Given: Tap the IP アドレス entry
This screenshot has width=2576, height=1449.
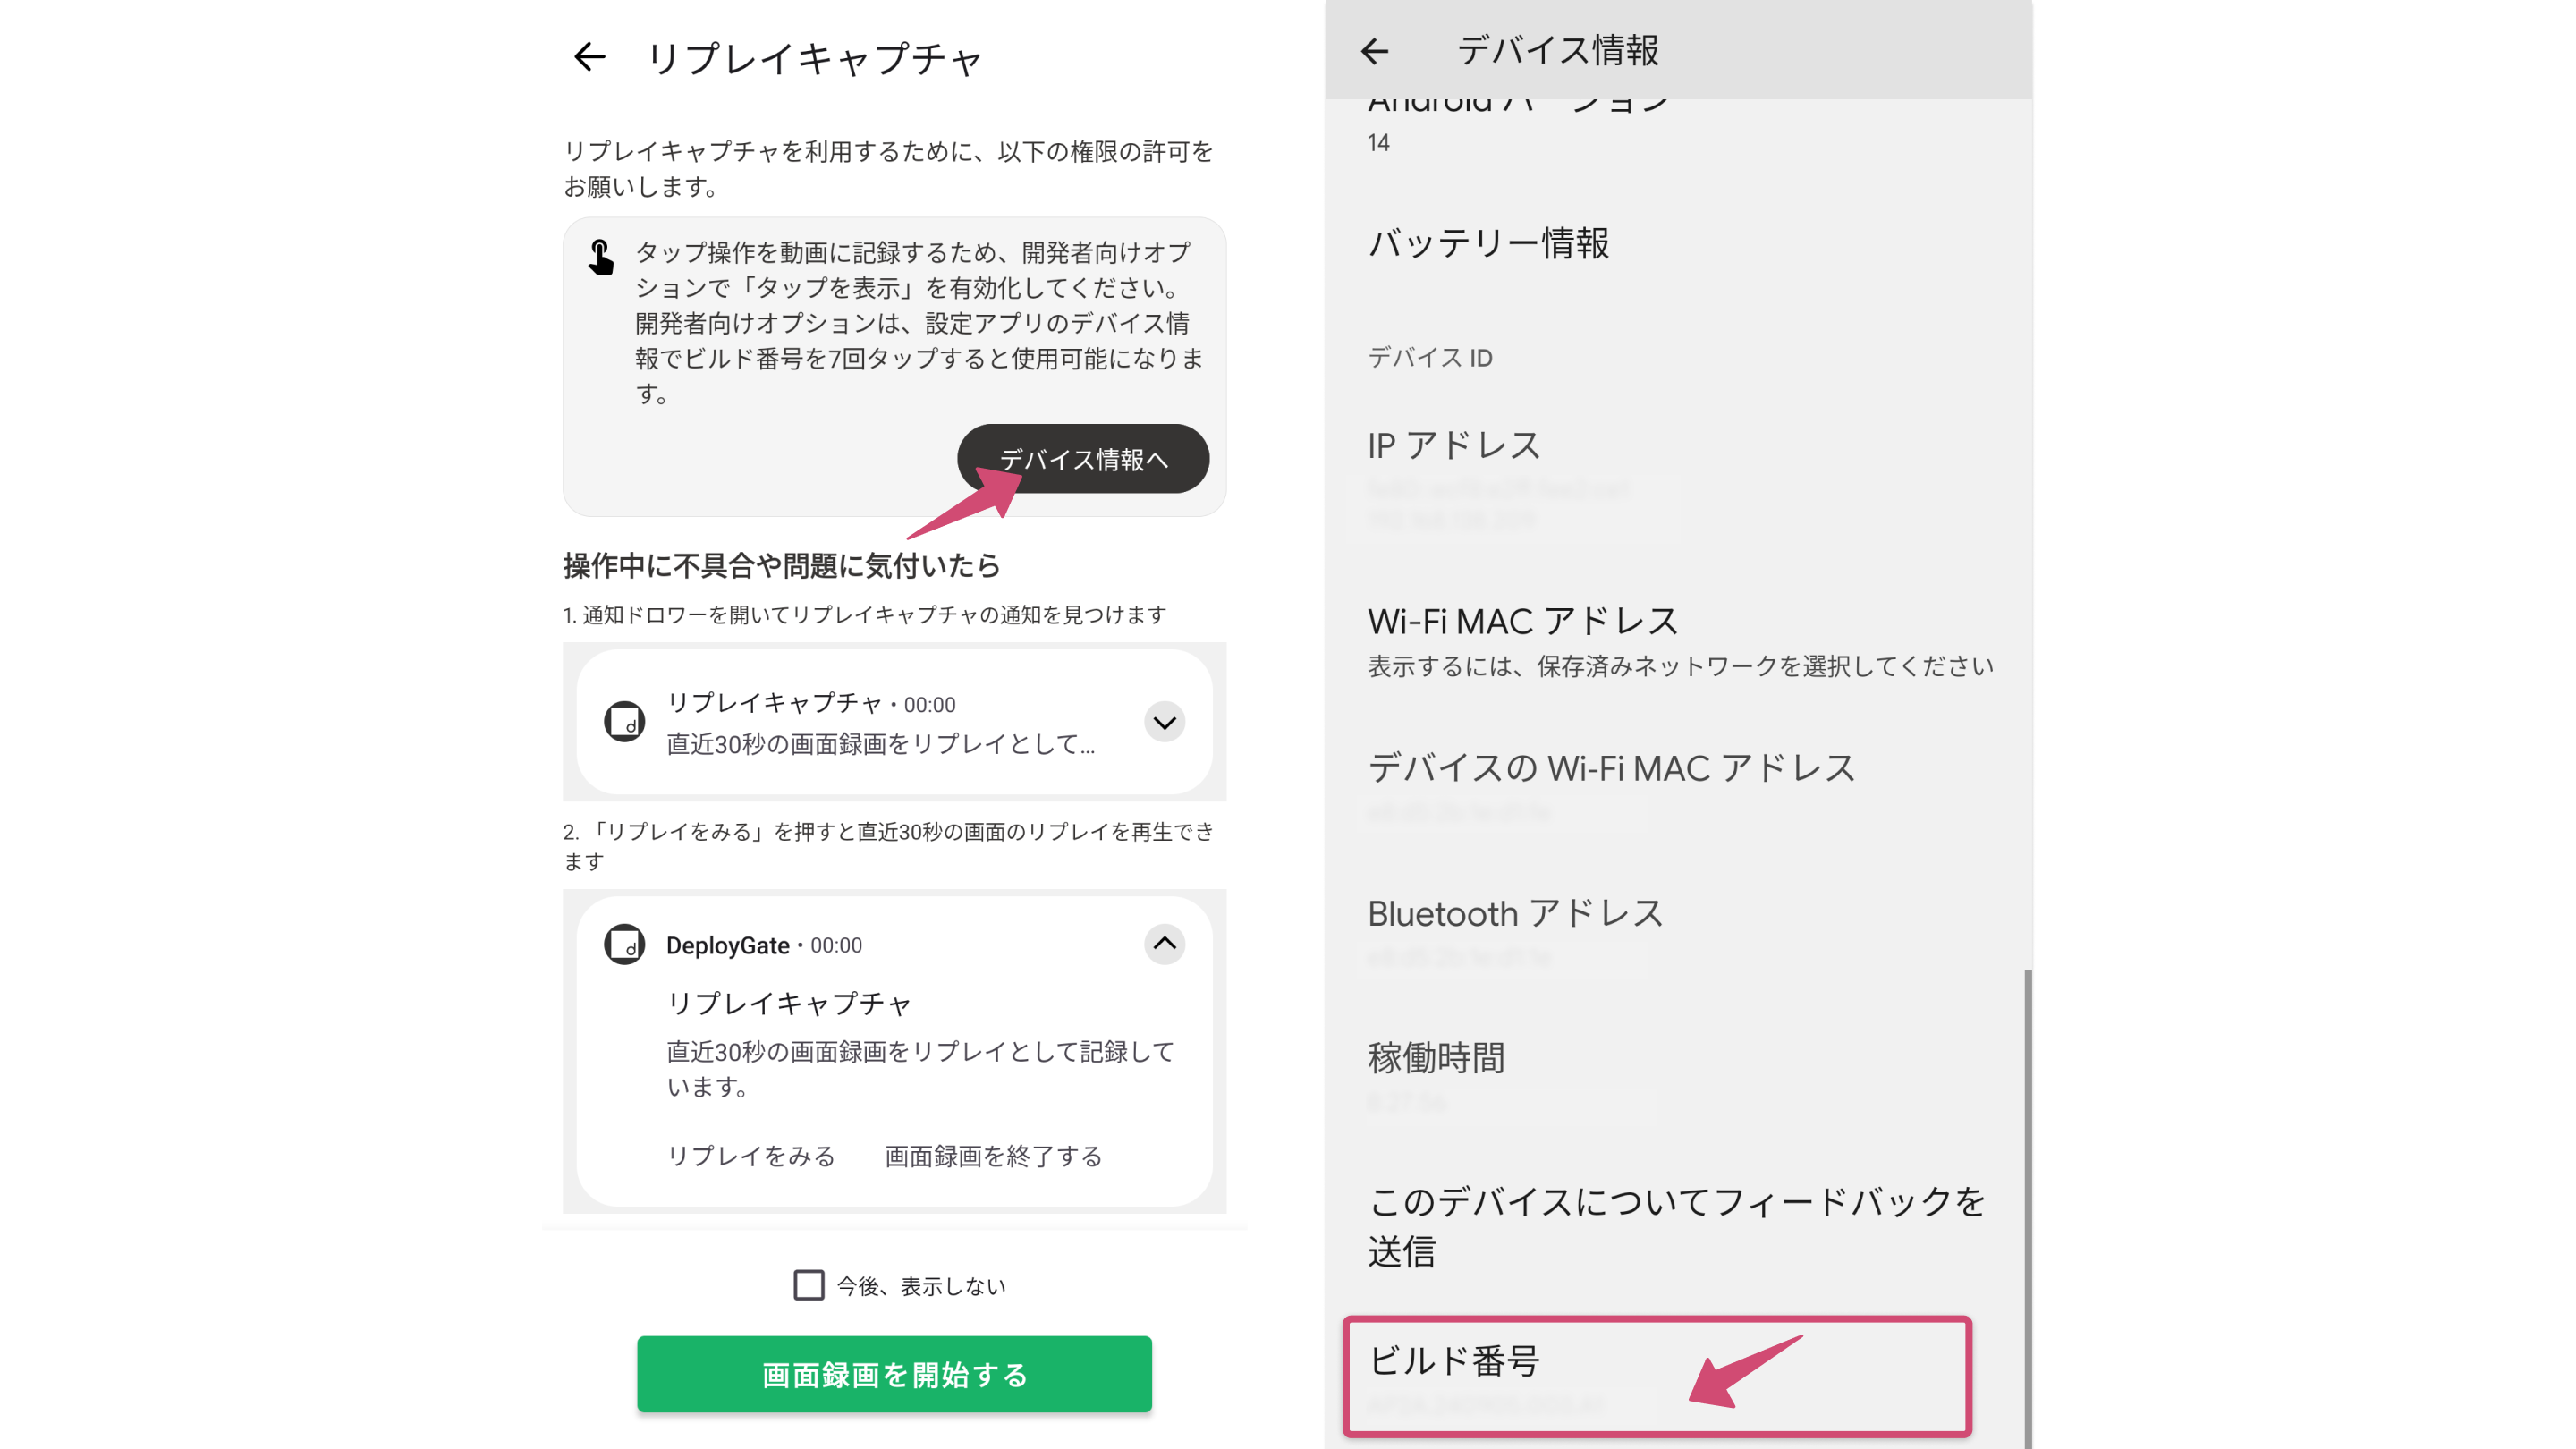Looking at the screenshot, I should 1452,444.
